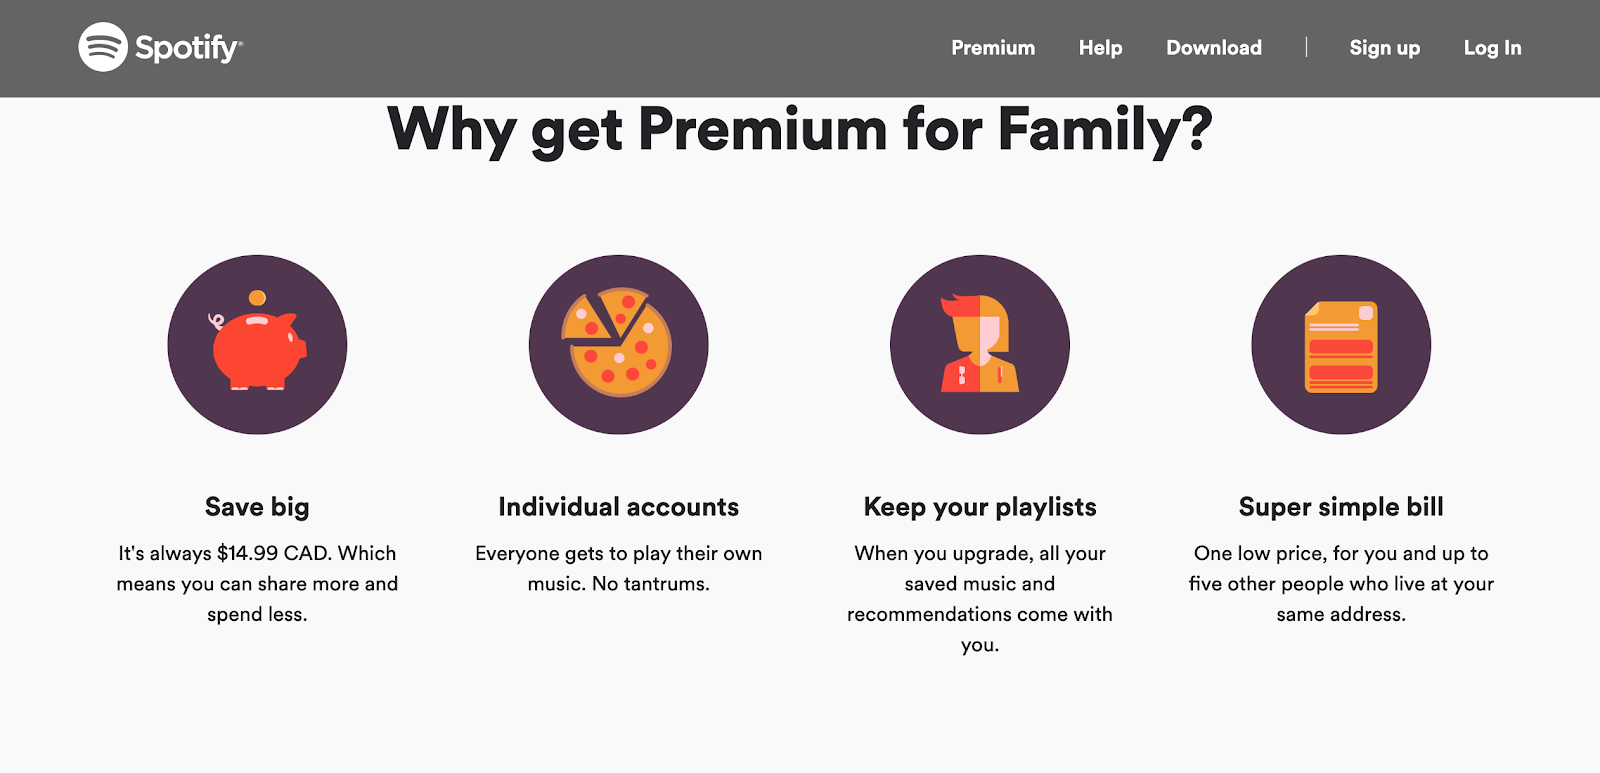
Task: Go to the Download page
Action: point(1214,48)
